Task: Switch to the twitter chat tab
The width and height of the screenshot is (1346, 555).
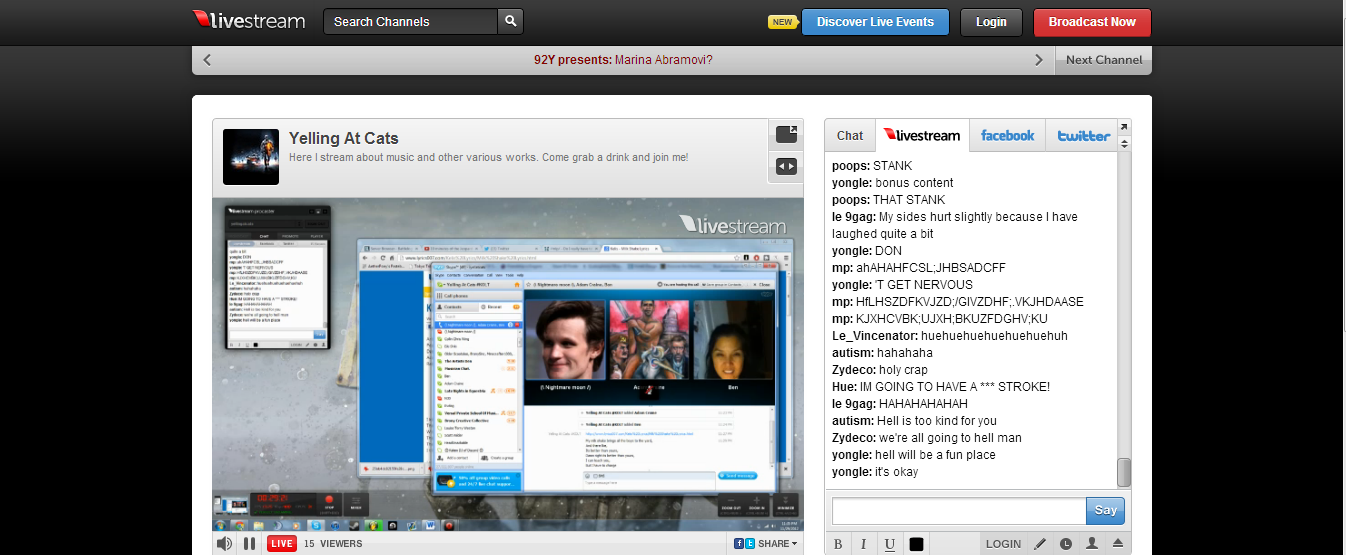Action: click(x=1083, y=135)
